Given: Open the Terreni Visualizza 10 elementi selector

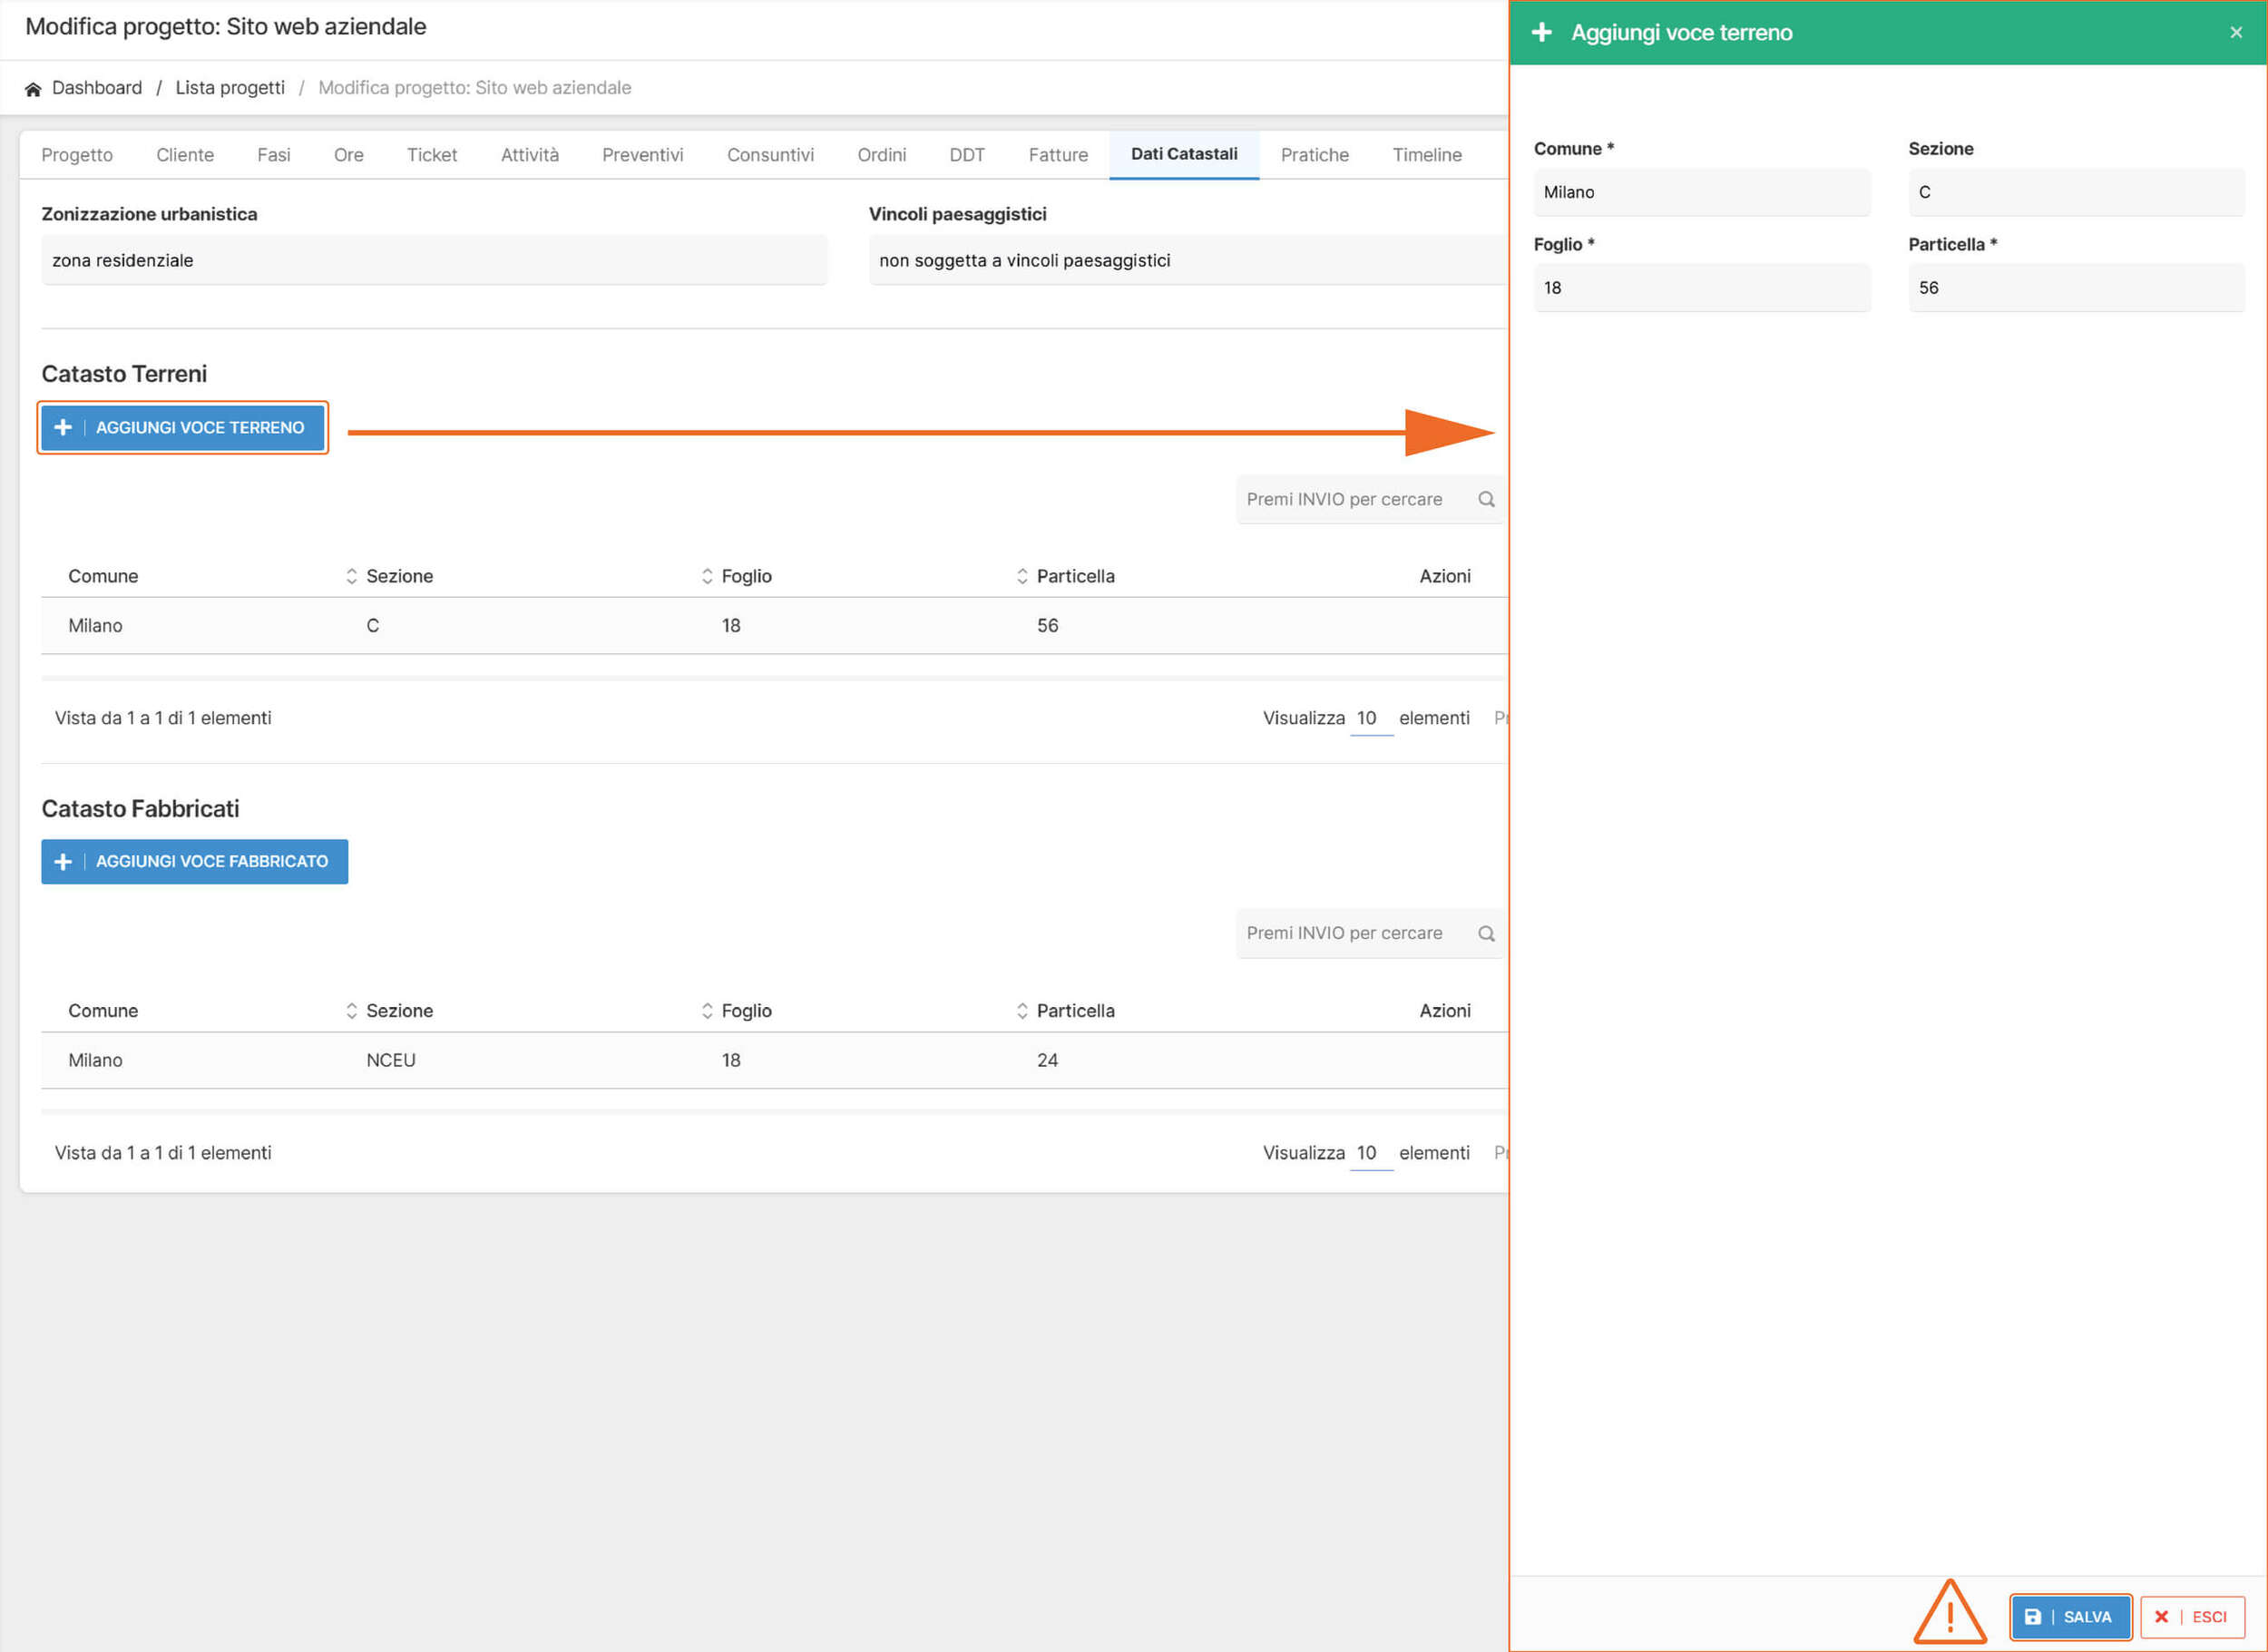Looking at the screenshot, I should coord(1370,719).
